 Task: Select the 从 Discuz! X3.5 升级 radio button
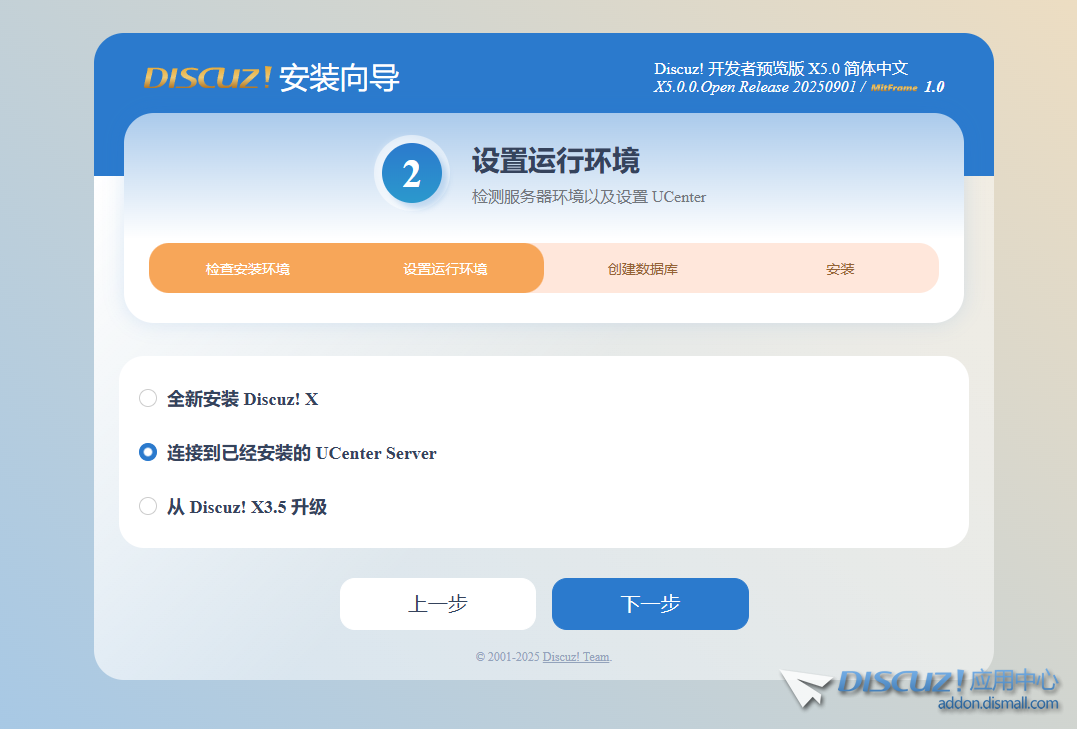(x=148, y=507)
